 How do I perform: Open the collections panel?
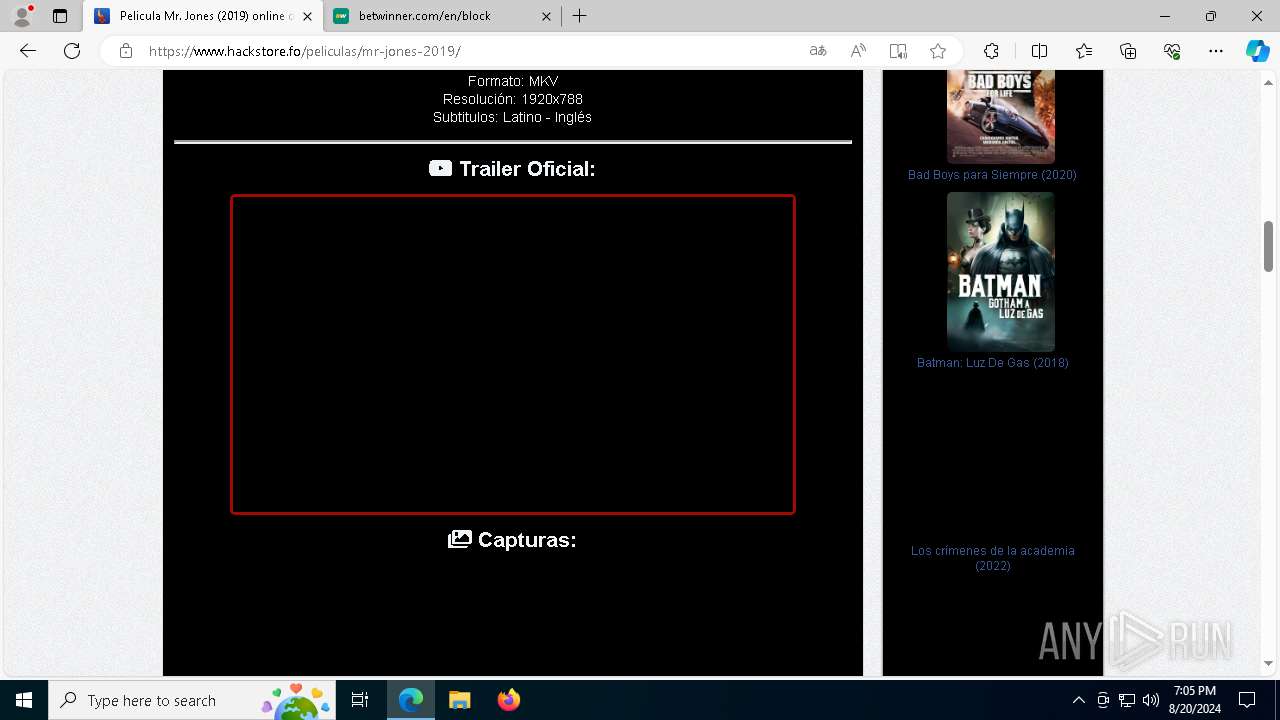[x=1128, y=51]
